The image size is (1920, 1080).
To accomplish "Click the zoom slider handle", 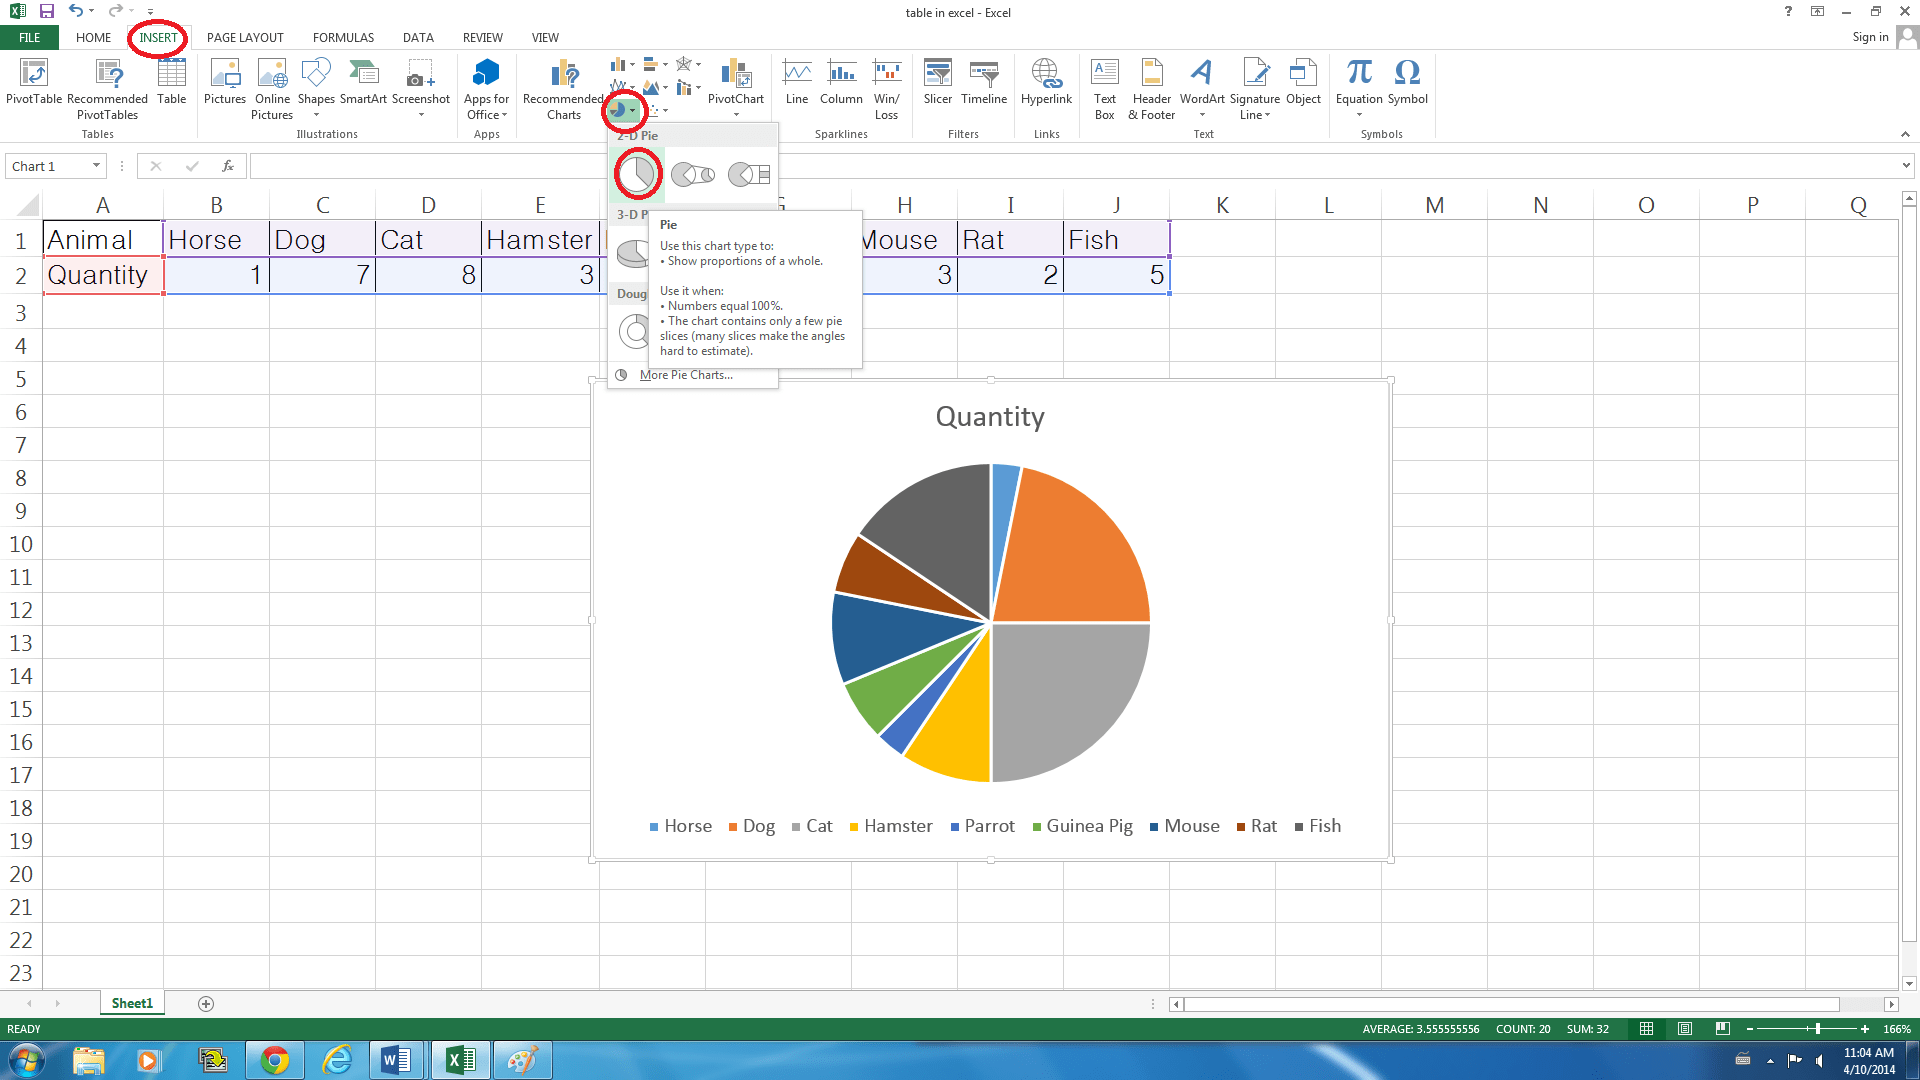I will [x=1817, y=1029].
